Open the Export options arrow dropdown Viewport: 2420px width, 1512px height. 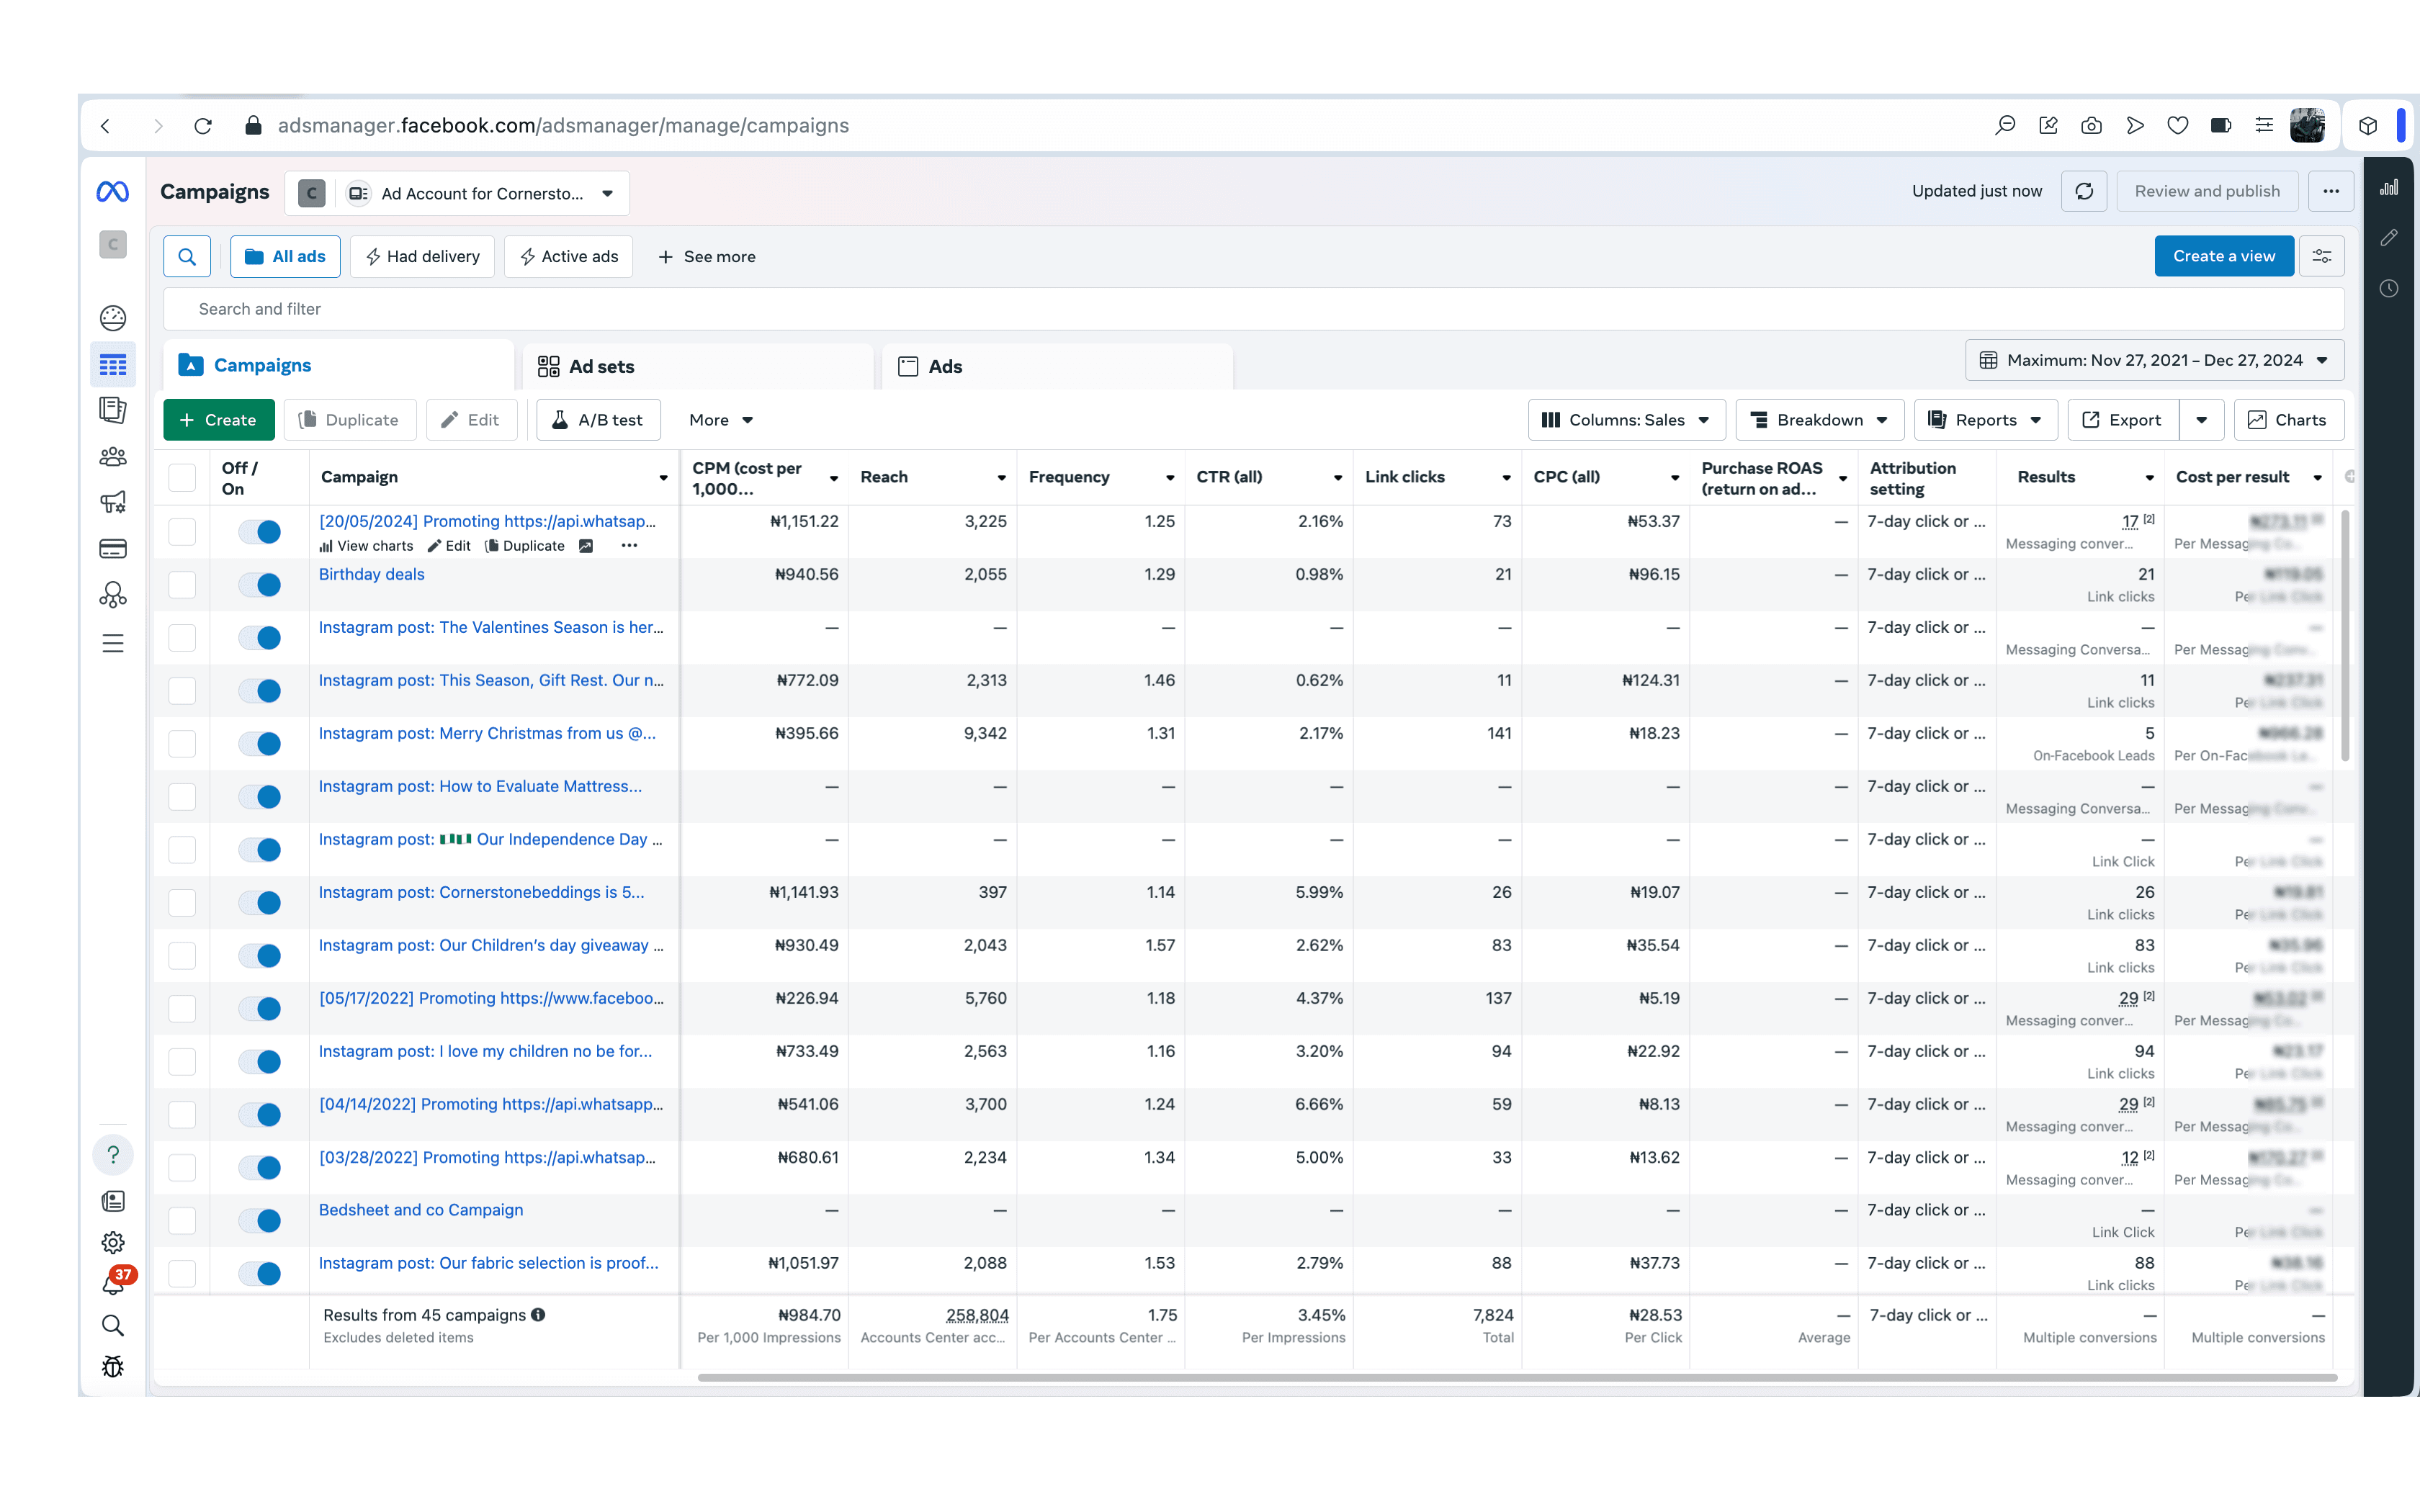point(2202,420)
